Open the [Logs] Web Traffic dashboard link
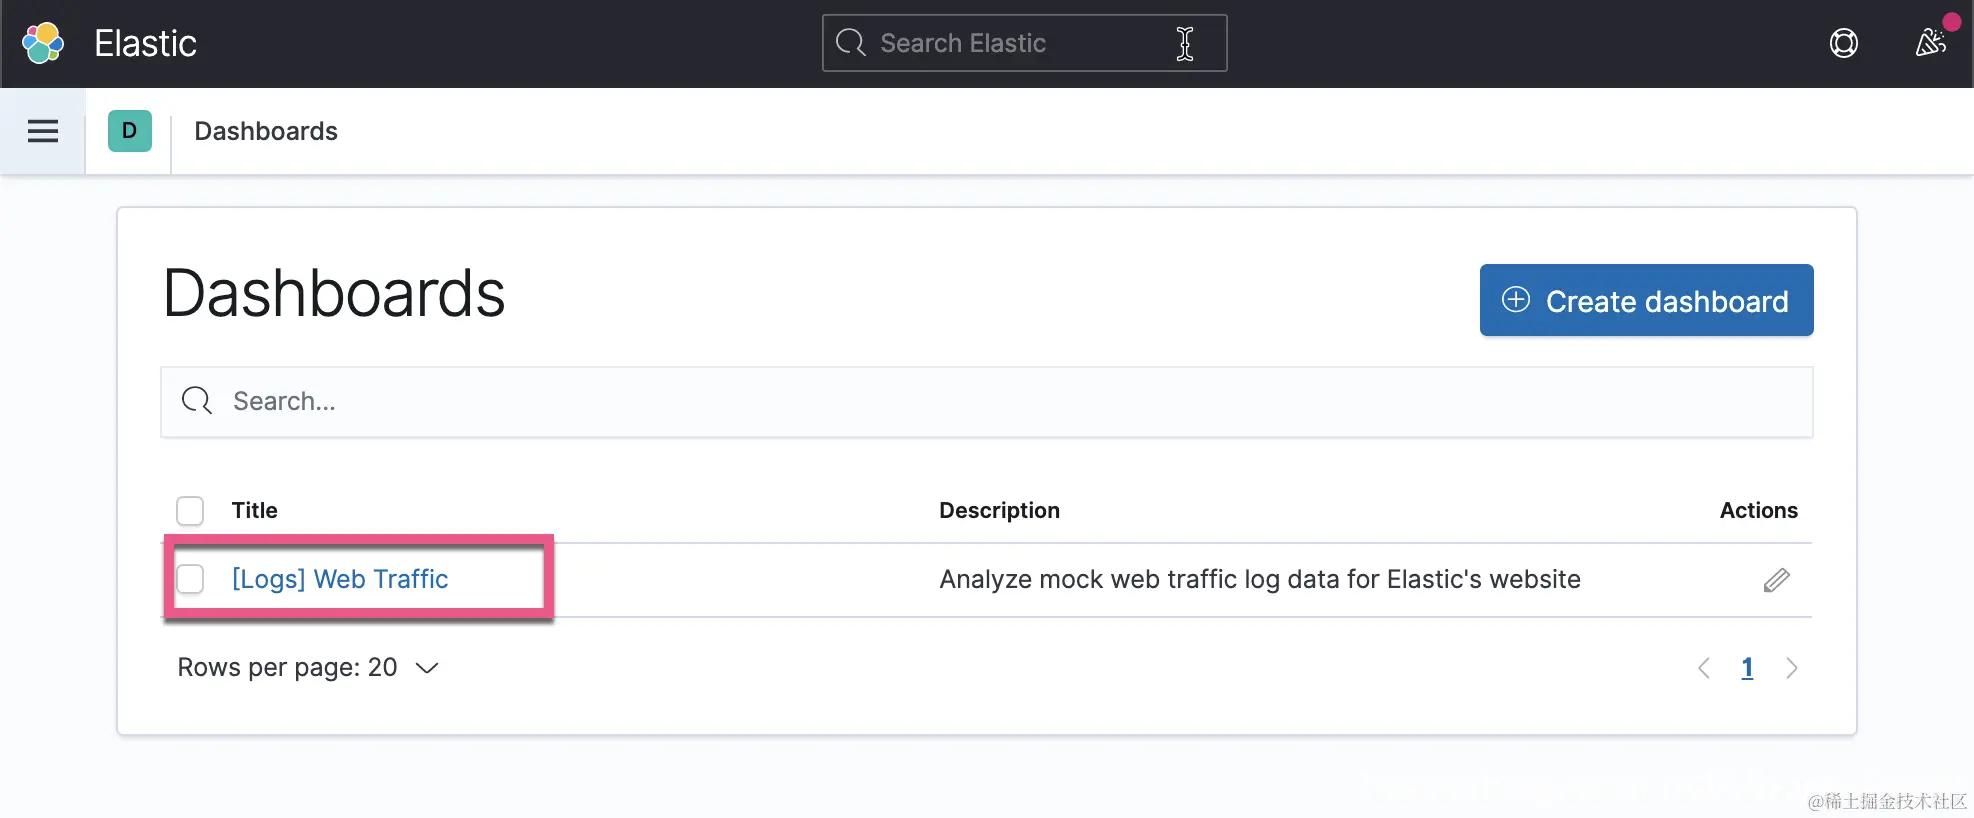 (340, 579)
